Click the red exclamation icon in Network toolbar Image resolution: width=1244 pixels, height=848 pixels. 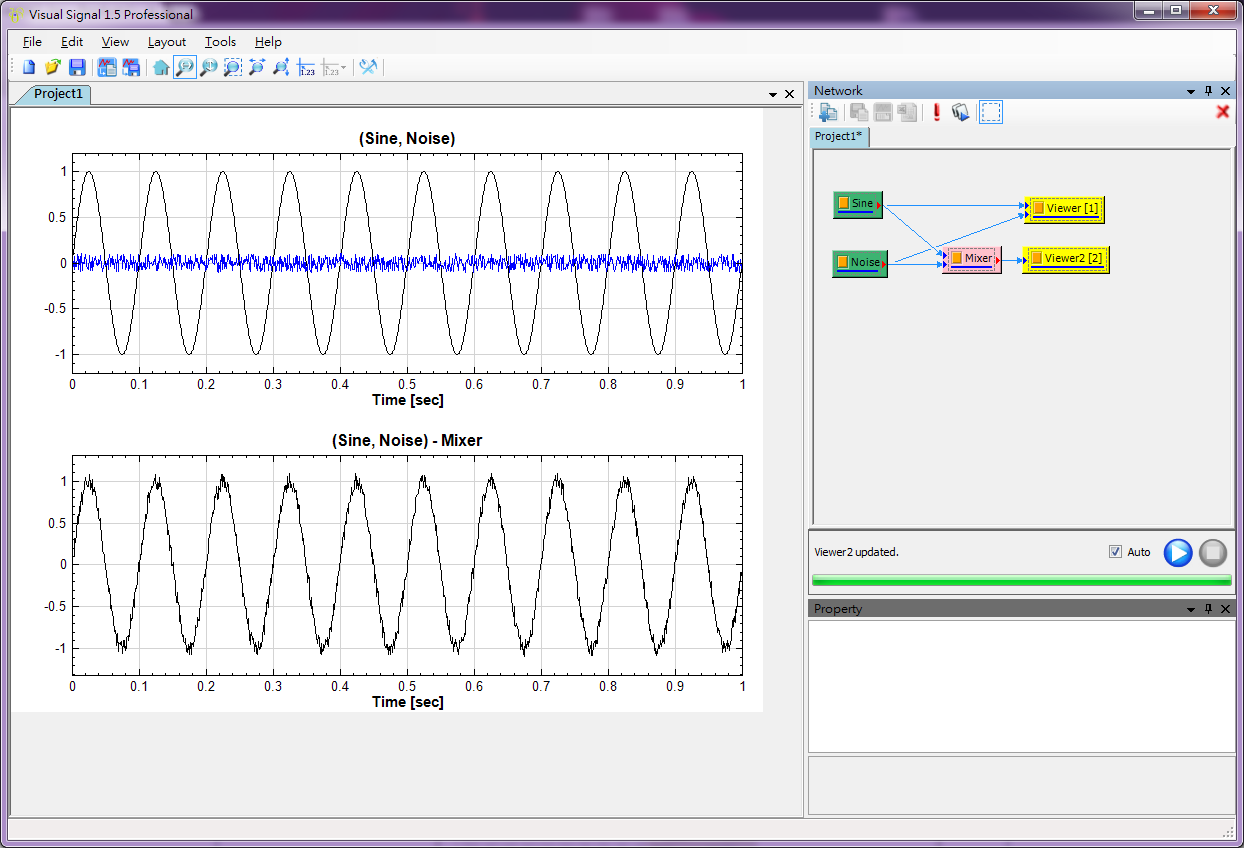[937, 112]
